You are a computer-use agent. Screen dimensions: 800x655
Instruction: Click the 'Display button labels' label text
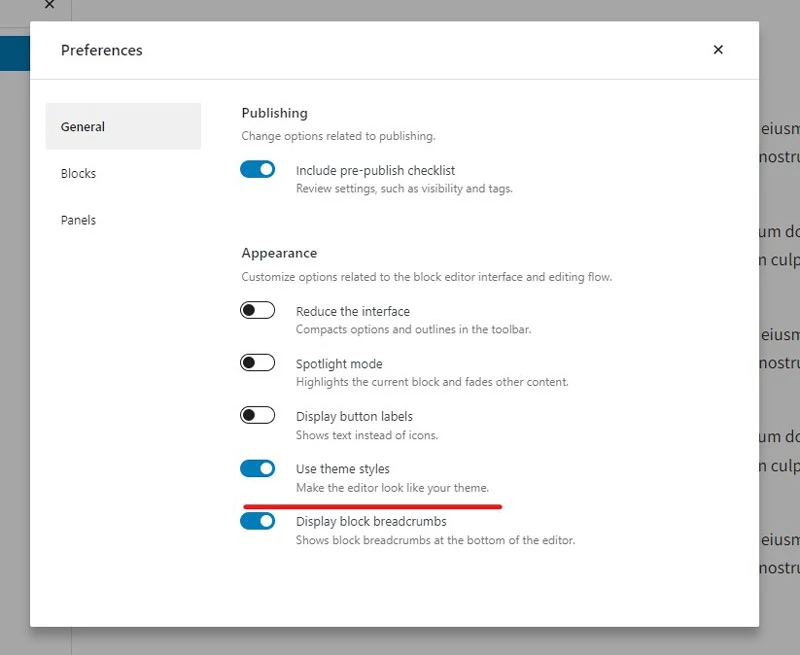click(x=354, y=416)
